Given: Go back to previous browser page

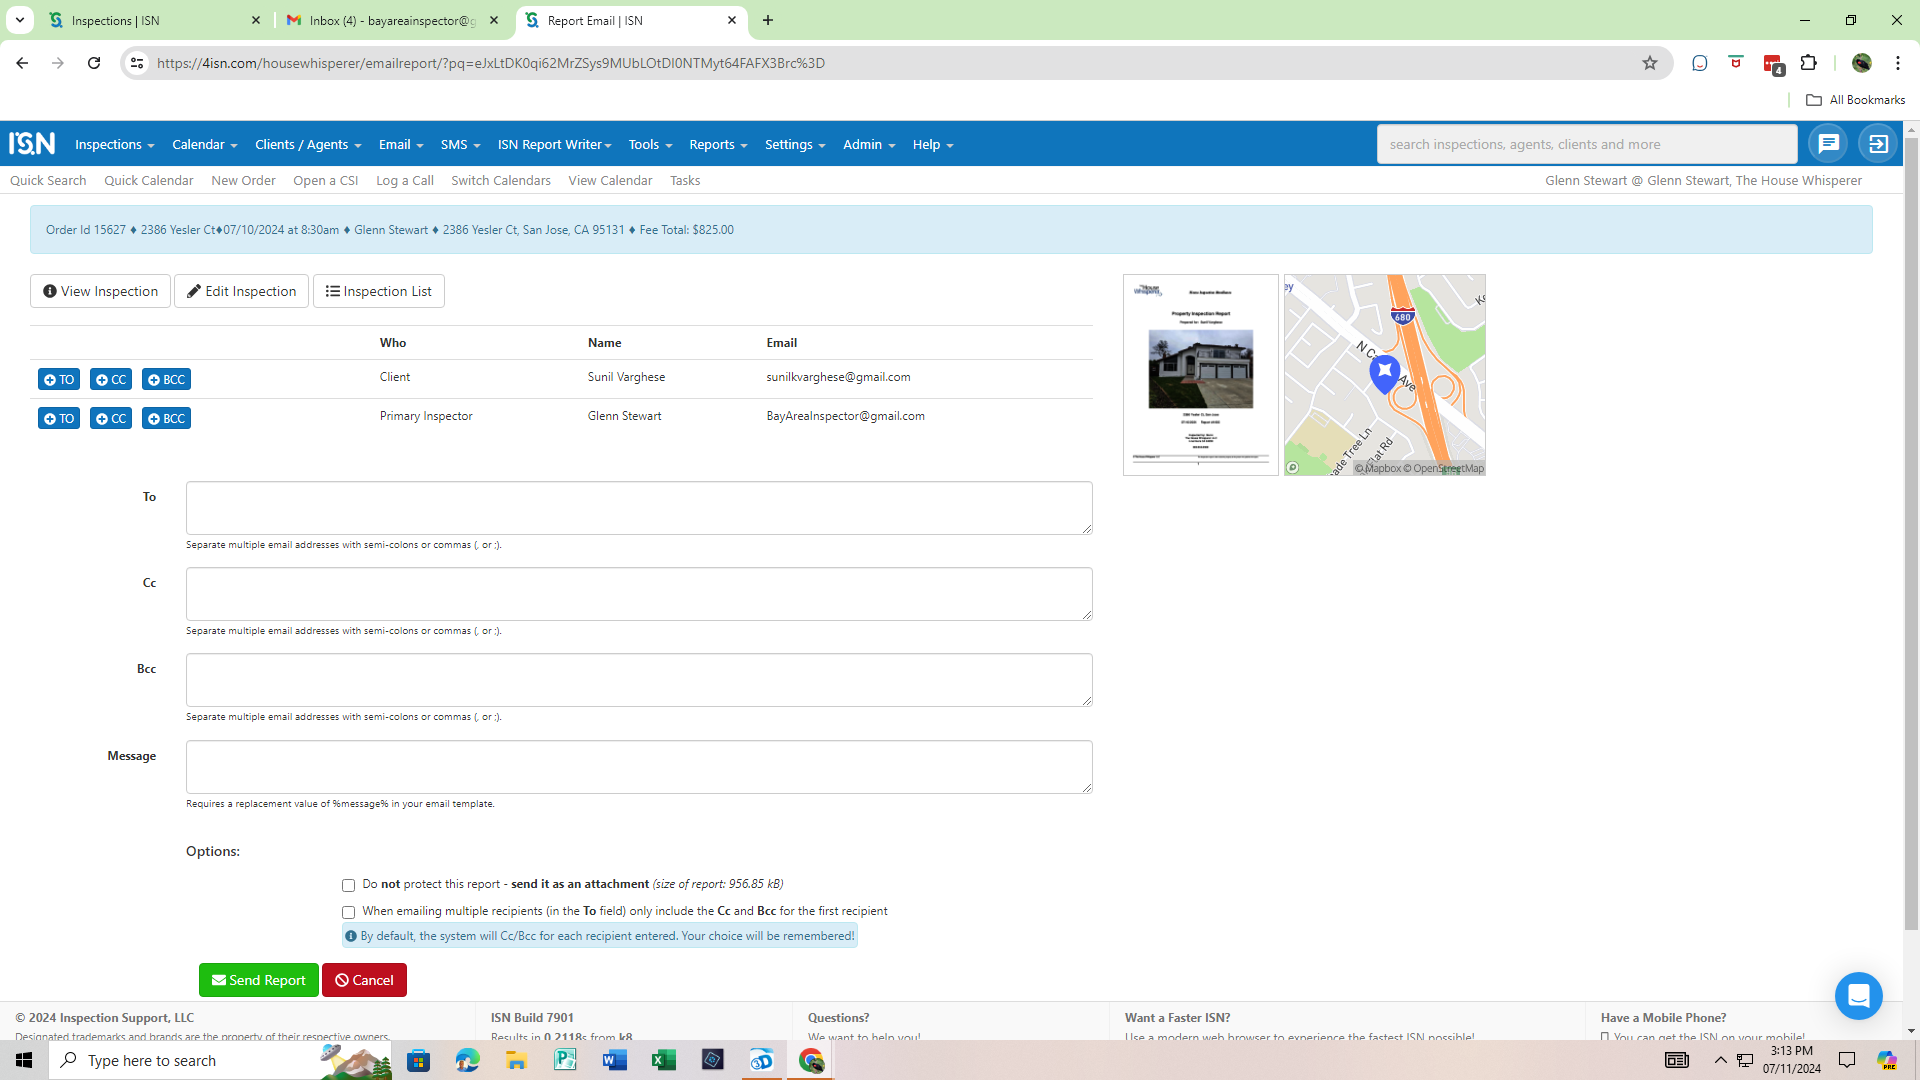Looking at the screenshot, I should point(22,63).
